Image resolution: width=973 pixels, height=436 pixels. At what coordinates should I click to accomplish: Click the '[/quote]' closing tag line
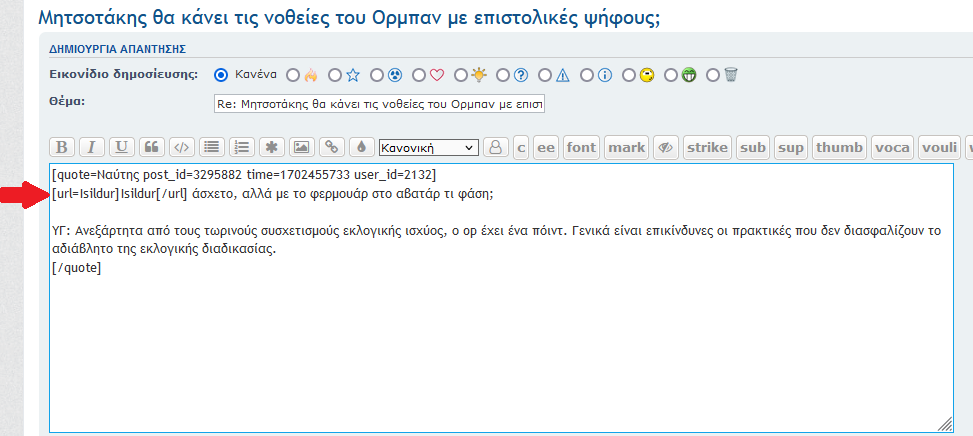coord(77,269)
